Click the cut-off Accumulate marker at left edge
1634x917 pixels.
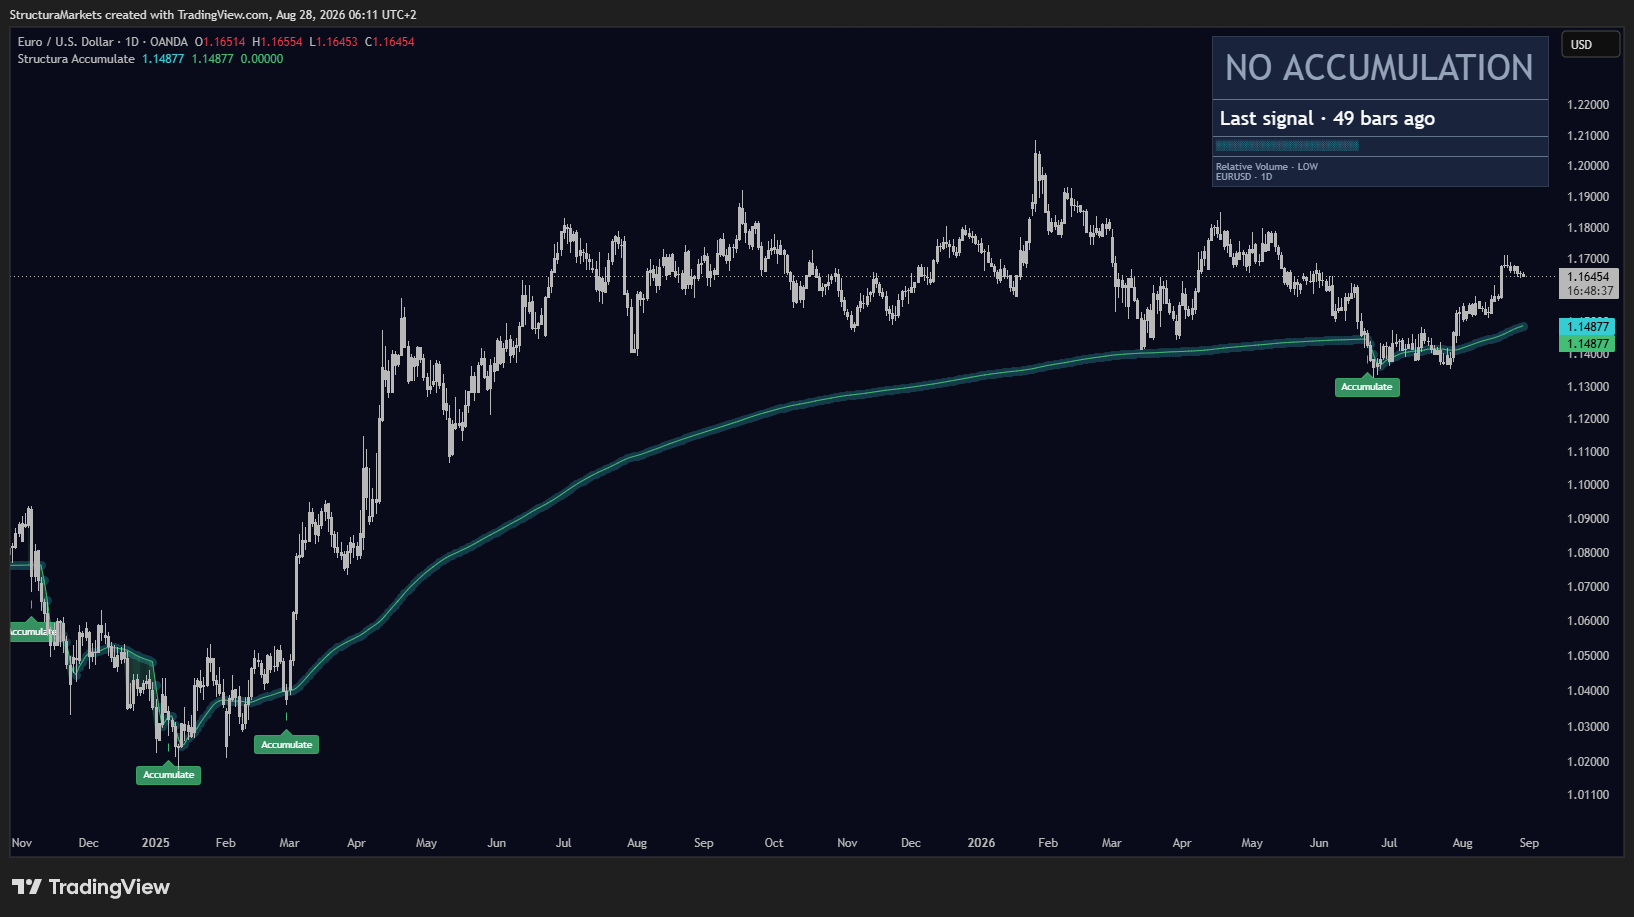[x=33, y=631]
